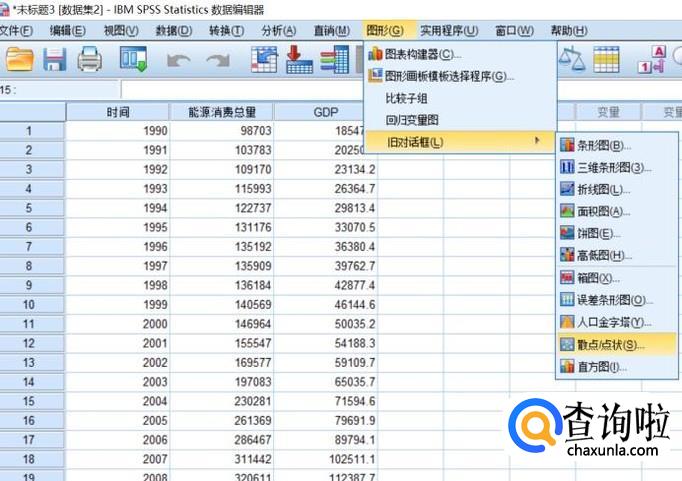
Task: Select 直方图(I) in submenu
Action: pos(617,367)
